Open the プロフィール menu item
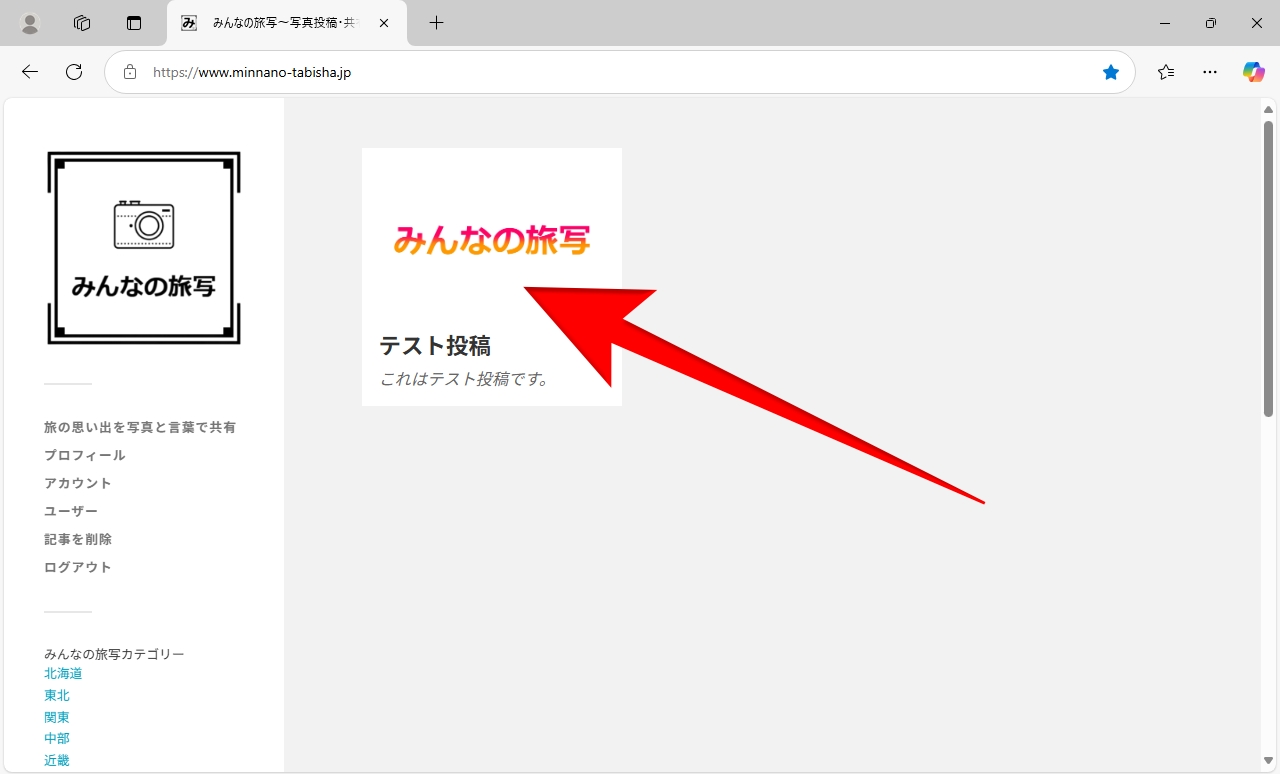Viewport: 1280px width, 774px height. tap(85, 455)
